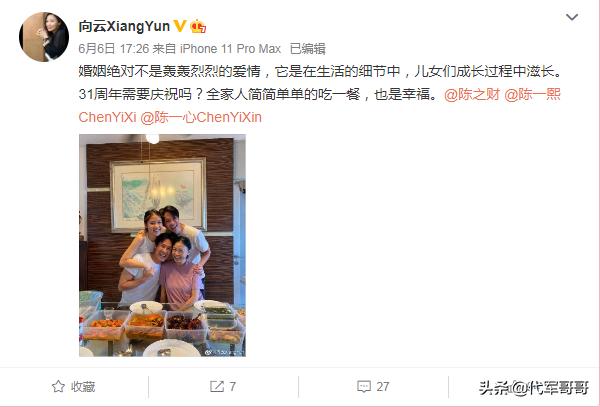Open the @陈一心ChenYiXin mention link
Image resolution: width=600 pixels, height=407 pixels.
(x=201, y=117)
